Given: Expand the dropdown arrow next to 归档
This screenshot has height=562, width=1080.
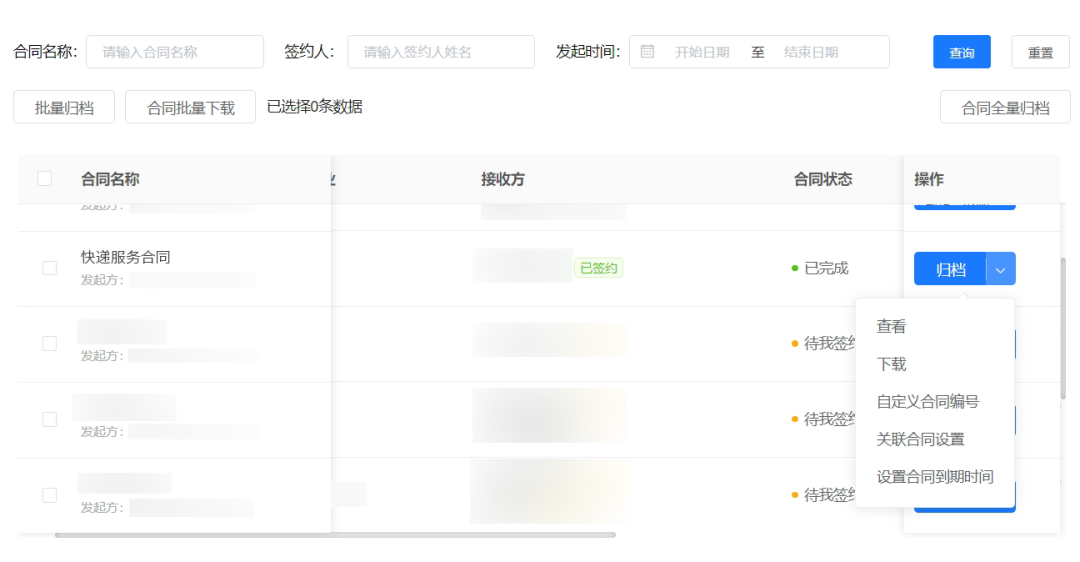Looking at the screenshot, I should point(1001,269).
